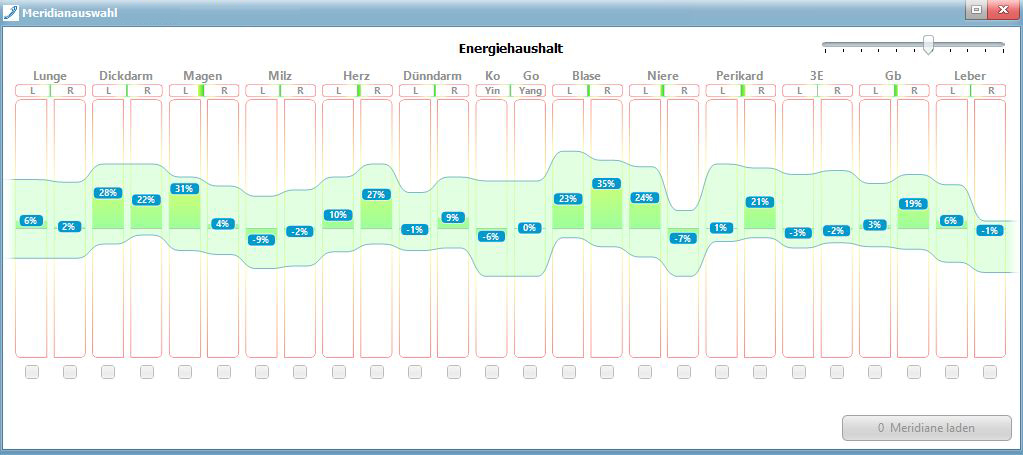Viewport: 1023px width, 455px height.
Task: Click the Niere L header label
Action: tap(645, 91)
